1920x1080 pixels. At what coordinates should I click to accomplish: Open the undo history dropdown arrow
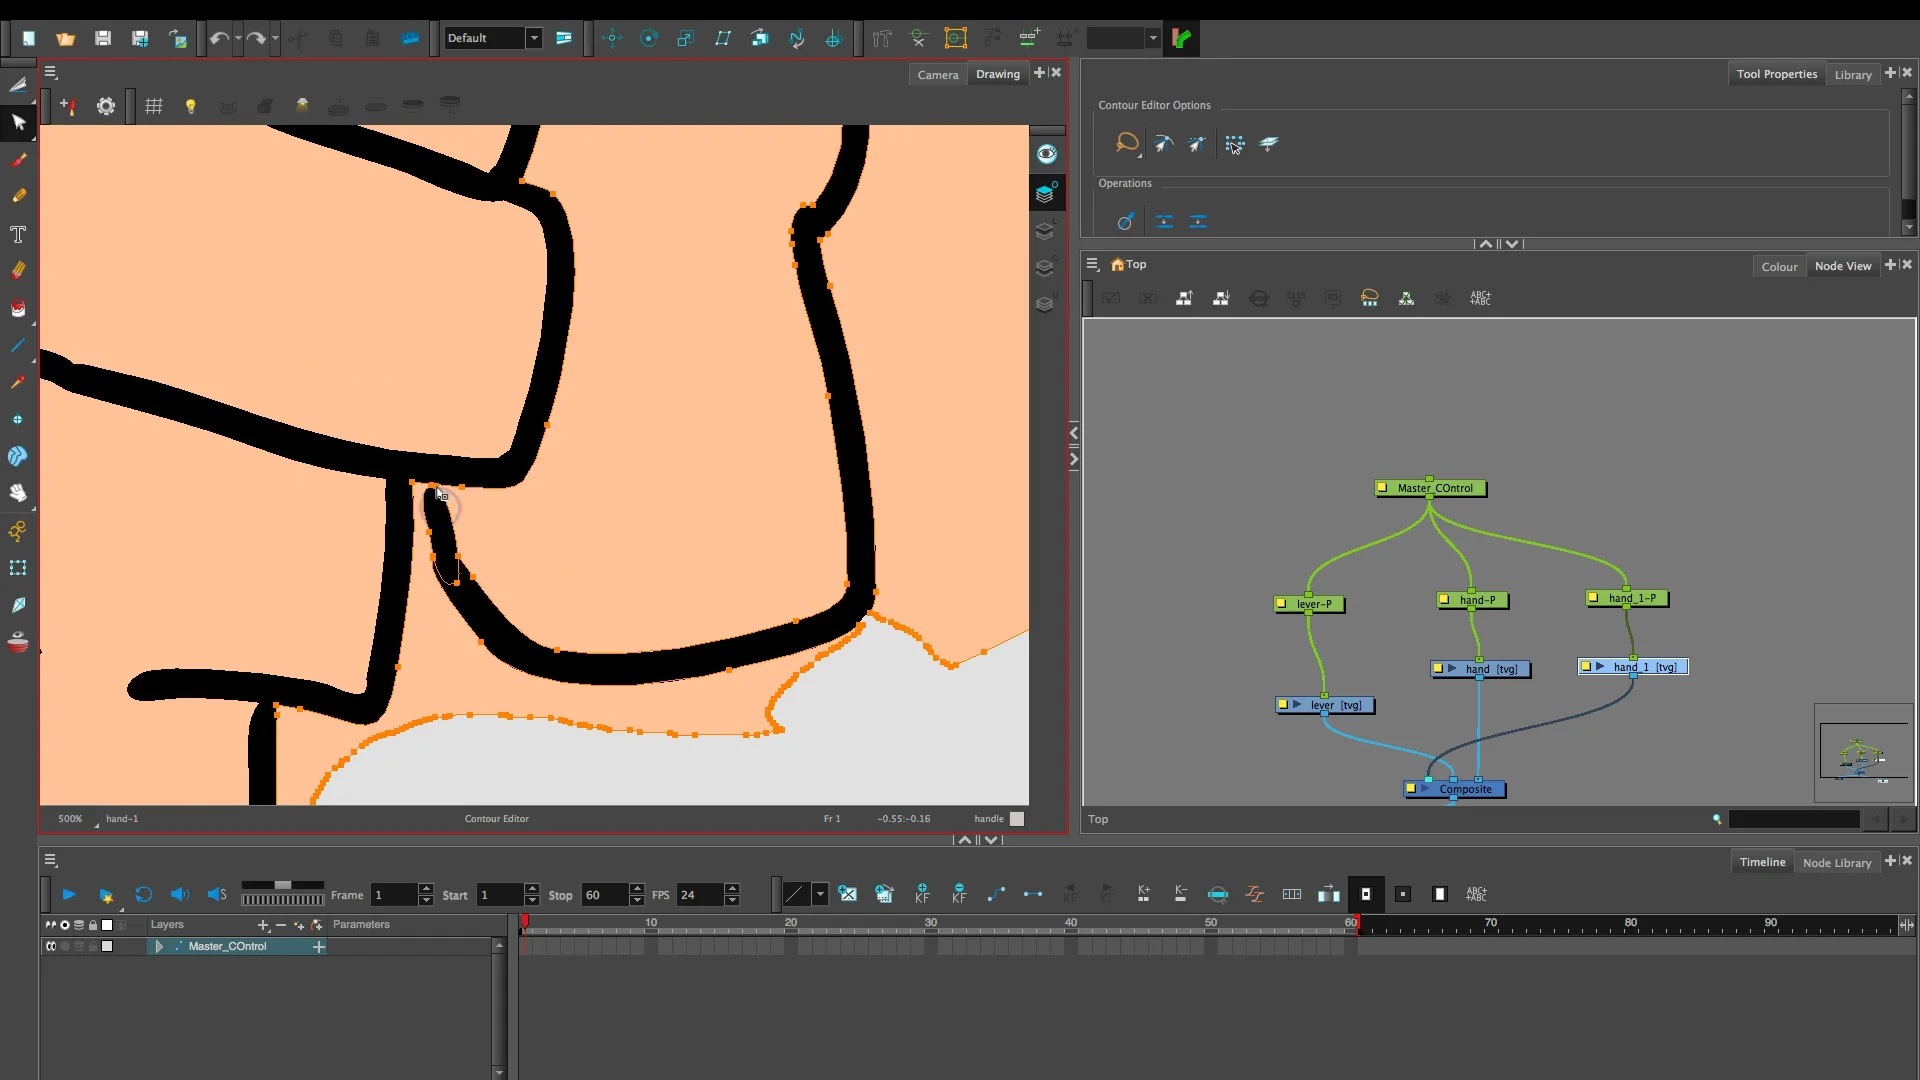[238, 38]
